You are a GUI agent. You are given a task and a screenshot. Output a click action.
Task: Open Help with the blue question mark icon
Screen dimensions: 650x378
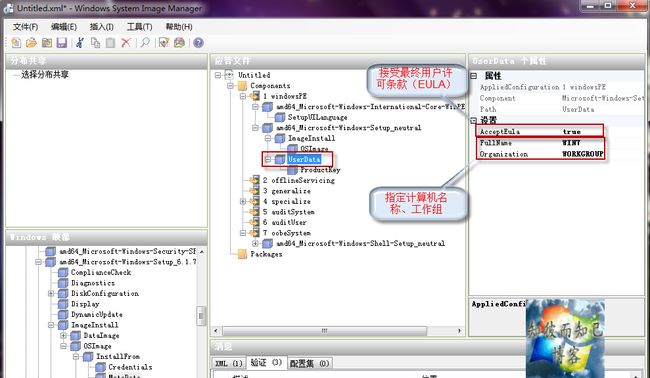pyautogui.click(x=199, y=42)
